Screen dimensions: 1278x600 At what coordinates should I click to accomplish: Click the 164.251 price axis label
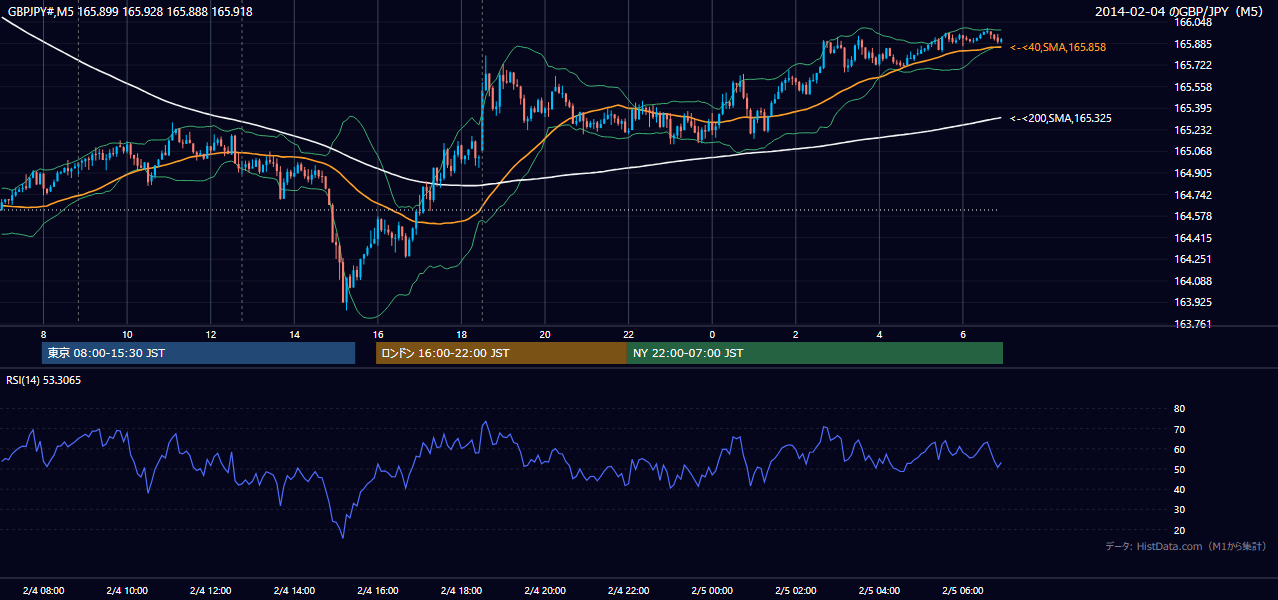(1193, 260)
